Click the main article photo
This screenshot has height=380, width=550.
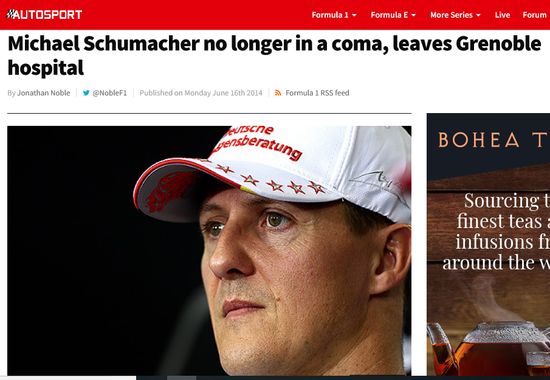(x=209, y=251)
